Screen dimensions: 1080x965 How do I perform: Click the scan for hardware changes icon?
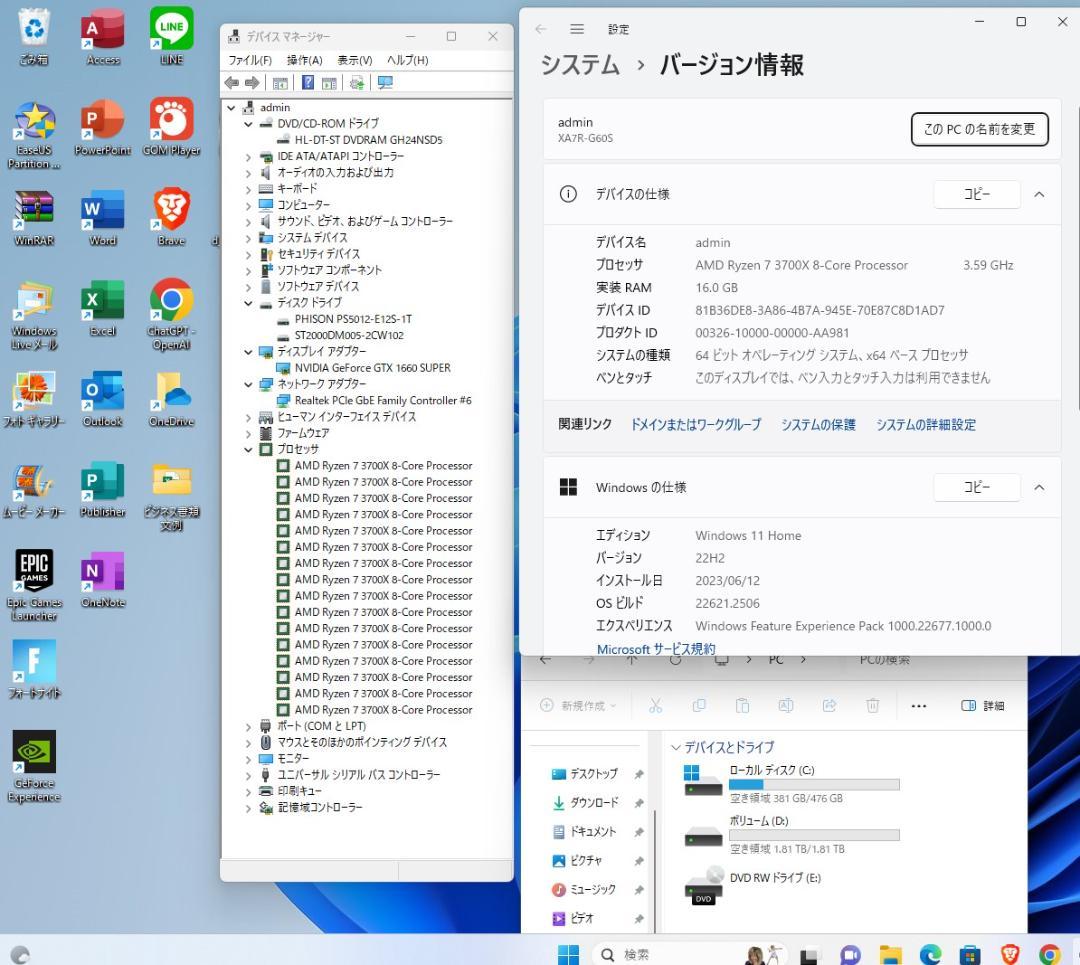(x=356, y=83)
